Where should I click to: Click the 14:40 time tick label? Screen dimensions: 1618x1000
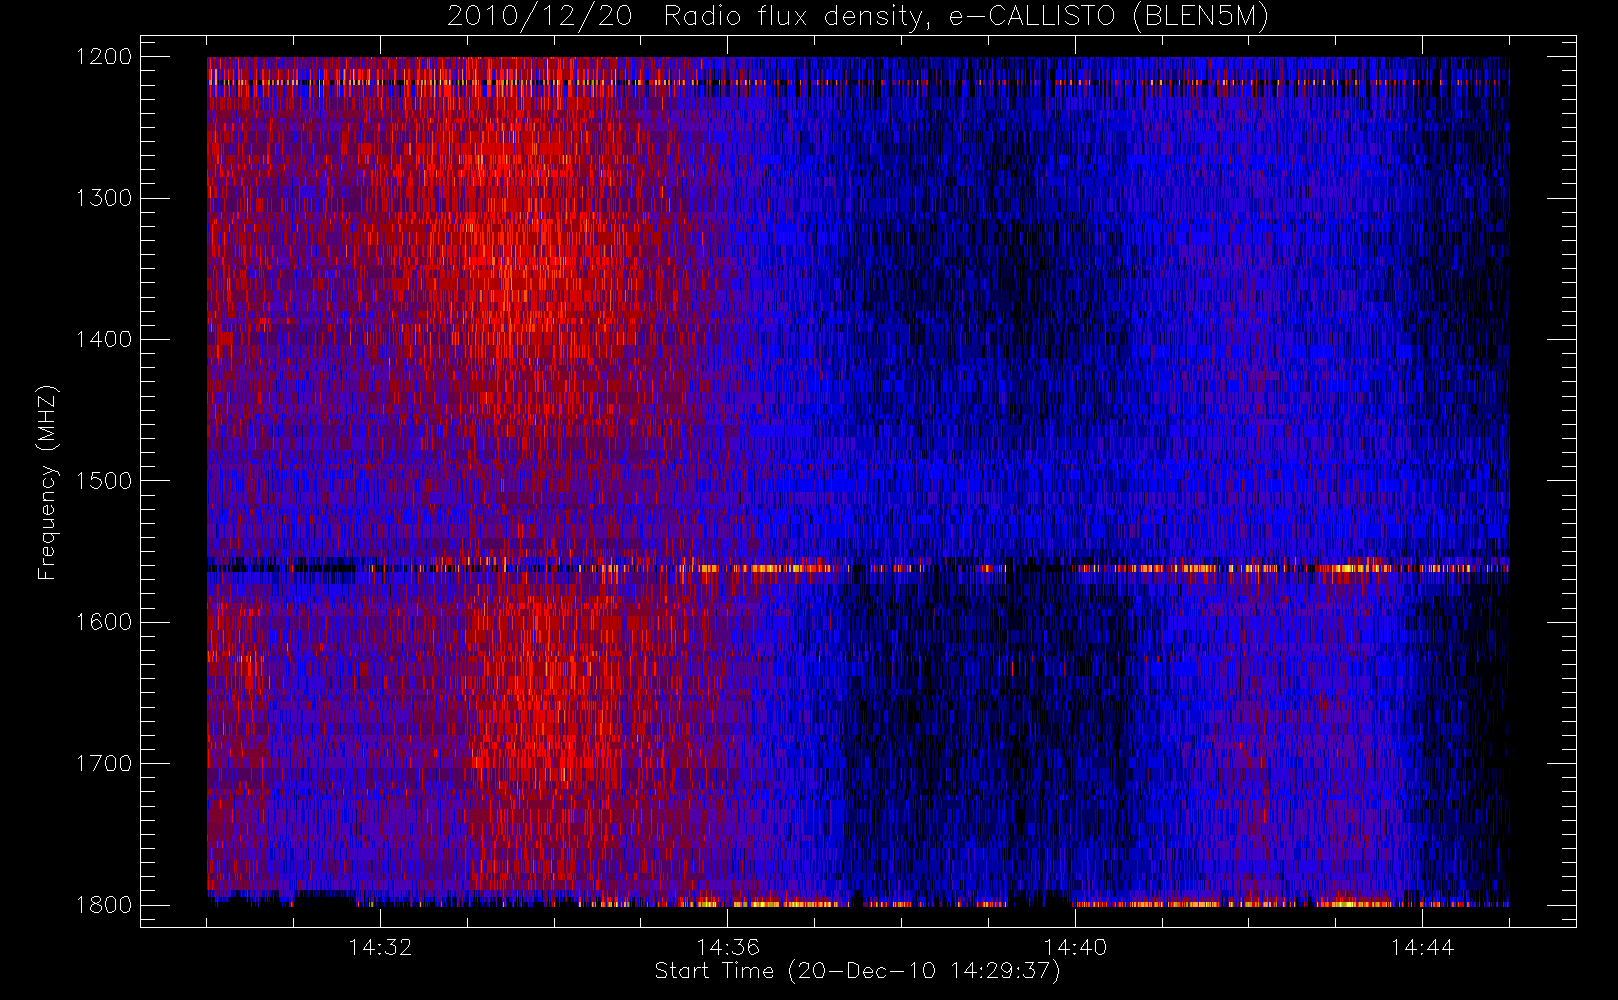pyautogui.click(x=1075, y=947)
